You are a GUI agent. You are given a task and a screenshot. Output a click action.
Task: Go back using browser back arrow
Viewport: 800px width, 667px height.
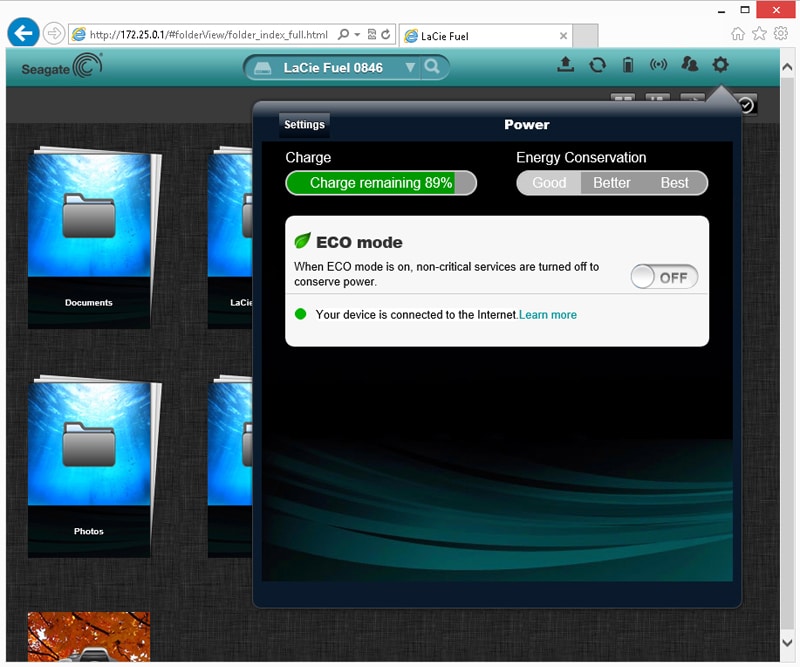click(x=23, y=33)
